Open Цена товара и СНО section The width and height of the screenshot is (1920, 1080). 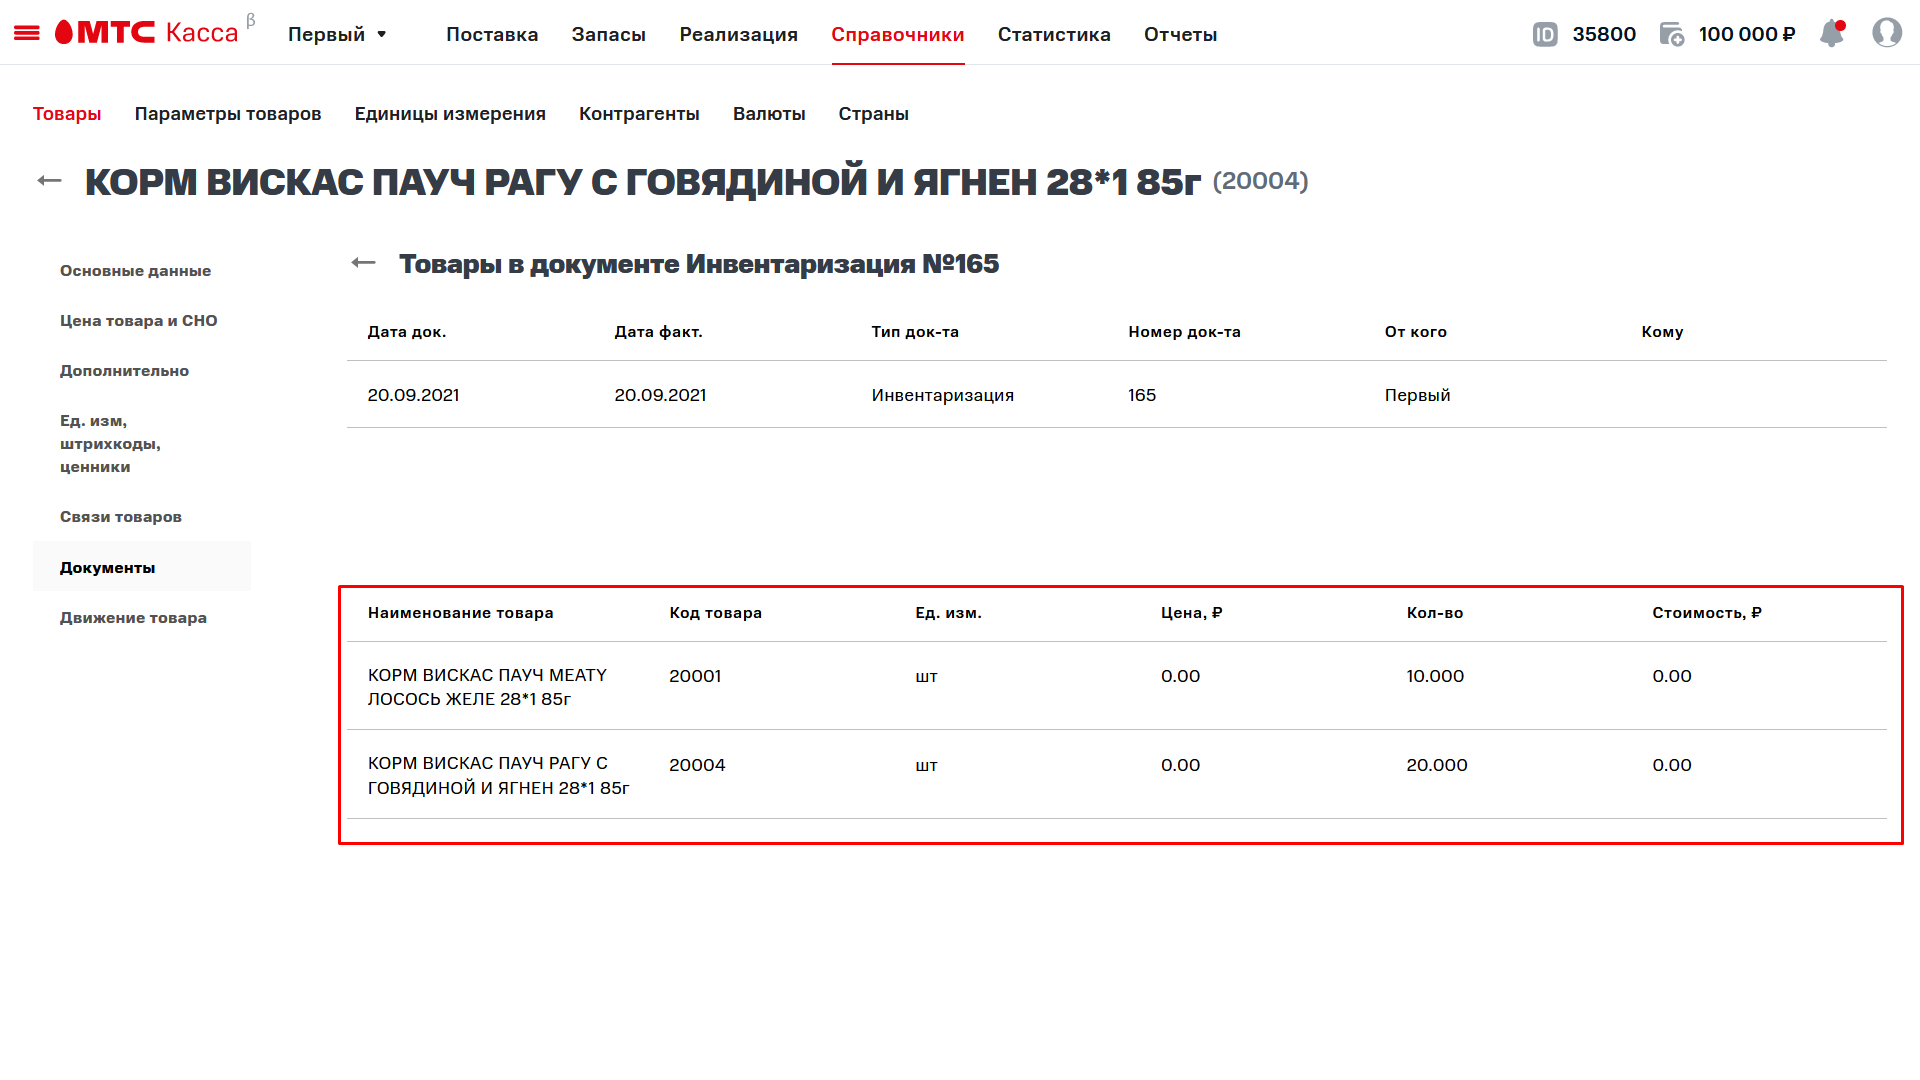pyautogui.click(x=139, y=321)
